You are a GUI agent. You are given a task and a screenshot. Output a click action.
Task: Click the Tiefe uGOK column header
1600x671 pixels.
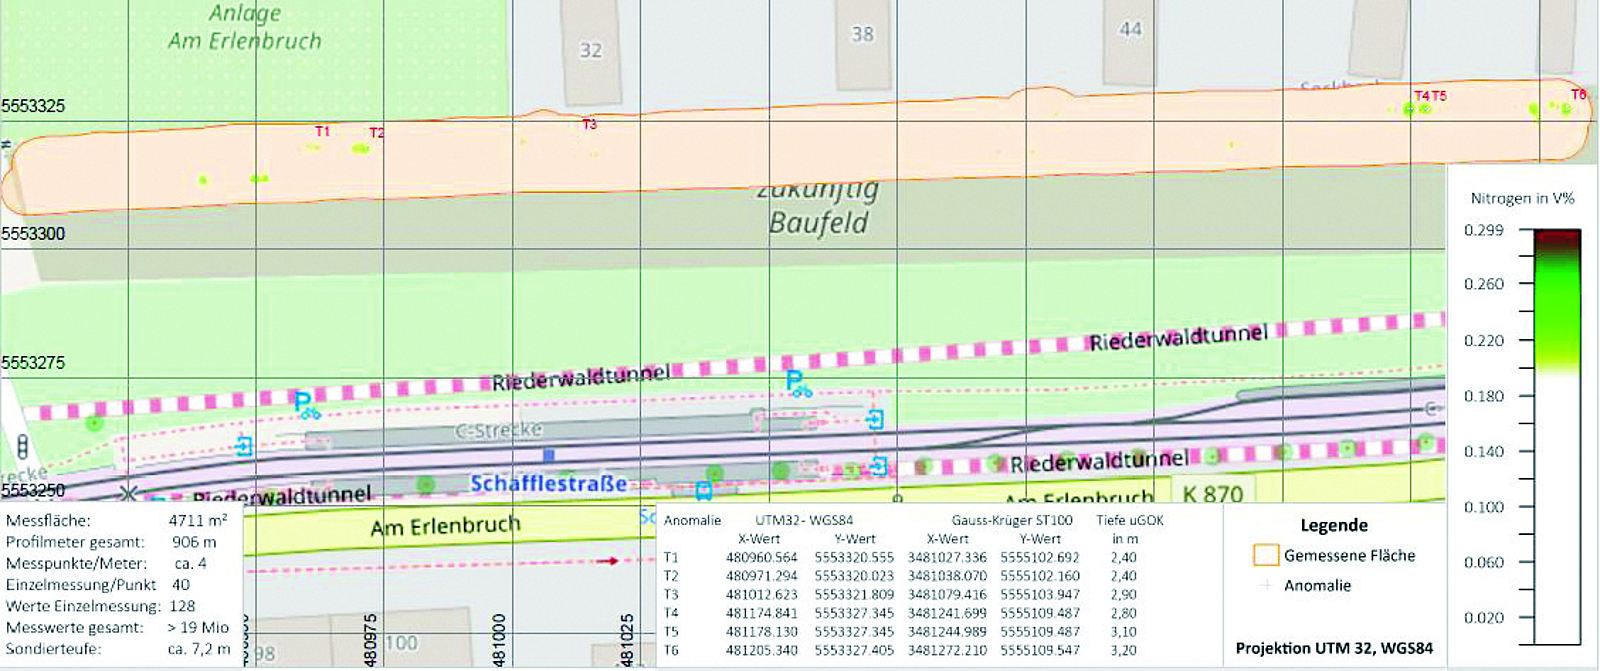1129,520
